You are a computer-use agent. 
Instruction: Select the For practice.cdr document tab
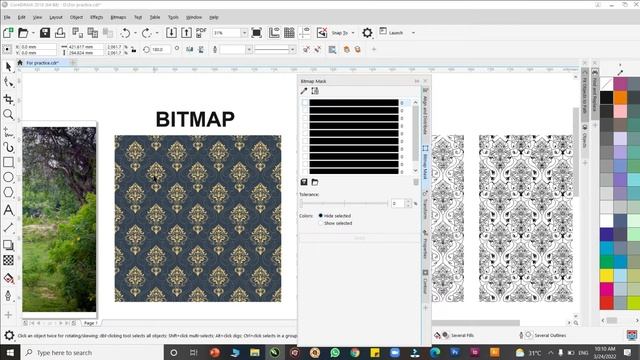[x=42, y=63]
